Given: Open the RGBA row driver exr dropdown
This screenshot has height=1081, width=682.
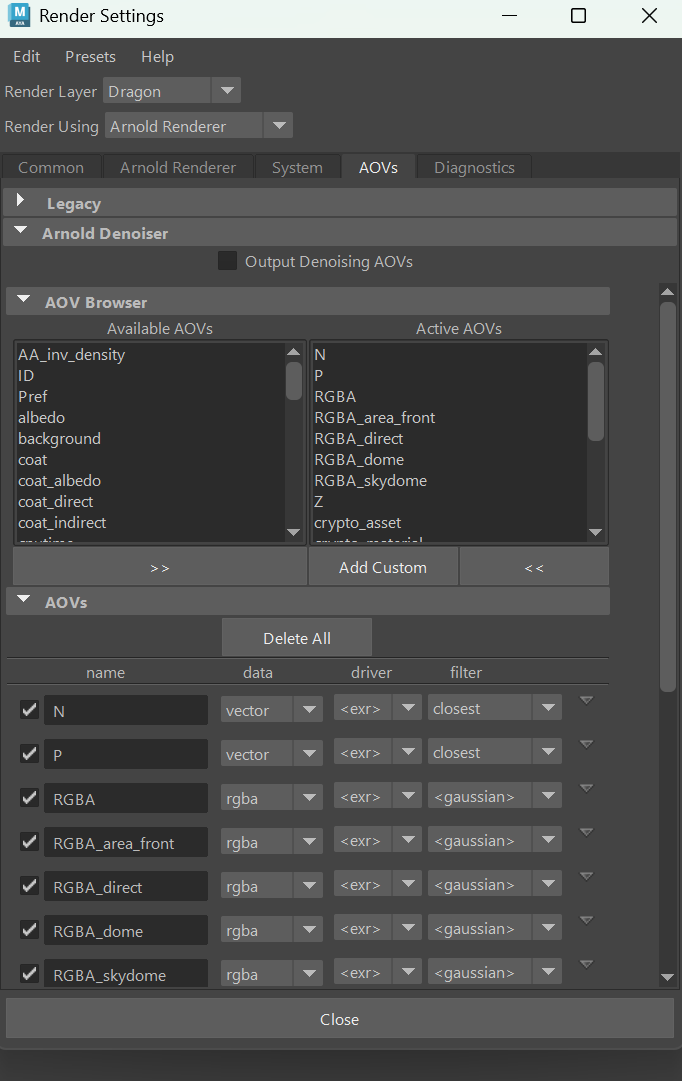Looking at the screenshot, I should (x=378, y=796).
